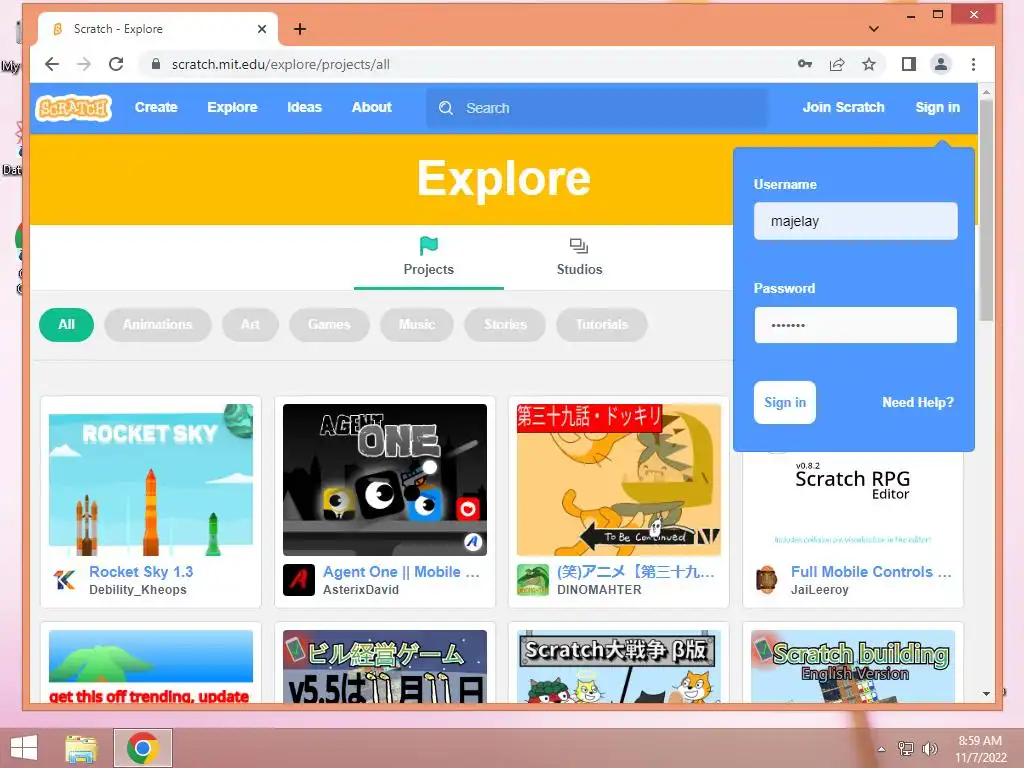The width and height of the screenshot is (1024, 768).
Task: Click the browser address bar URL
Action: (281, 64)
